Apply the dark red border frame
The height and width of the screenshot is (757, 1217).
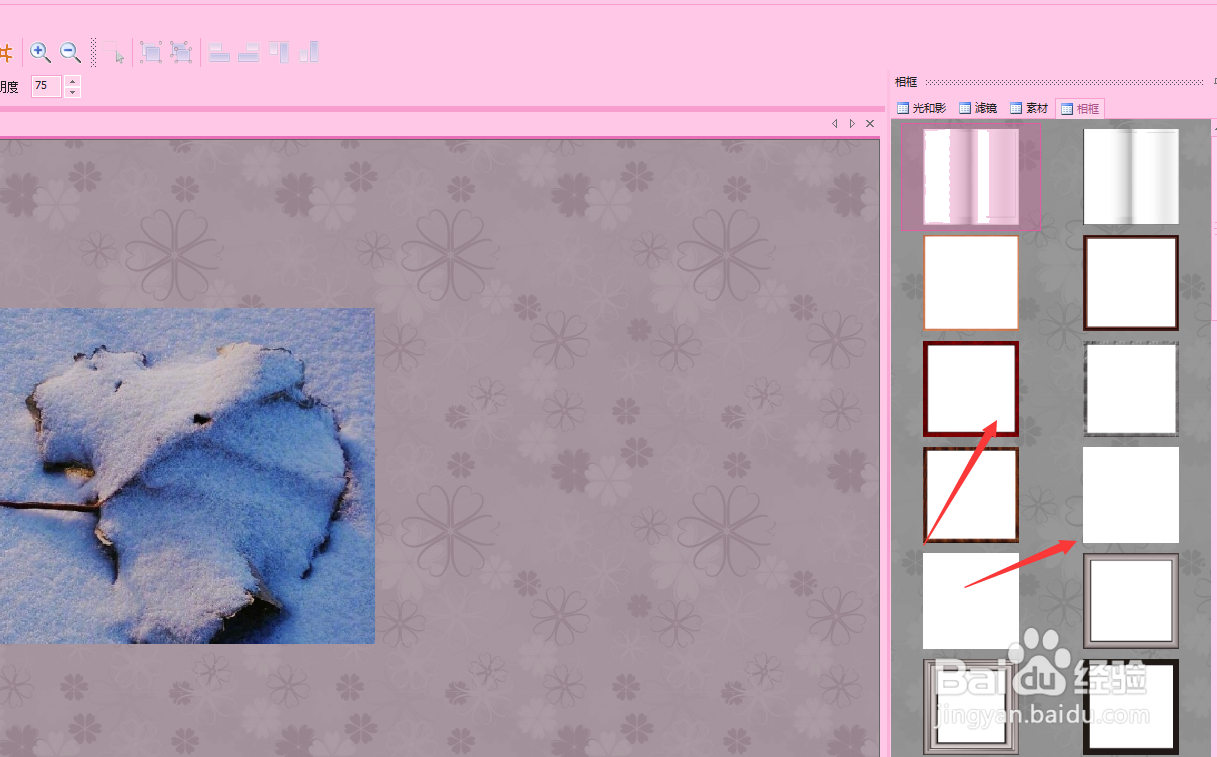pyautogui.click(x=971, y=389)
